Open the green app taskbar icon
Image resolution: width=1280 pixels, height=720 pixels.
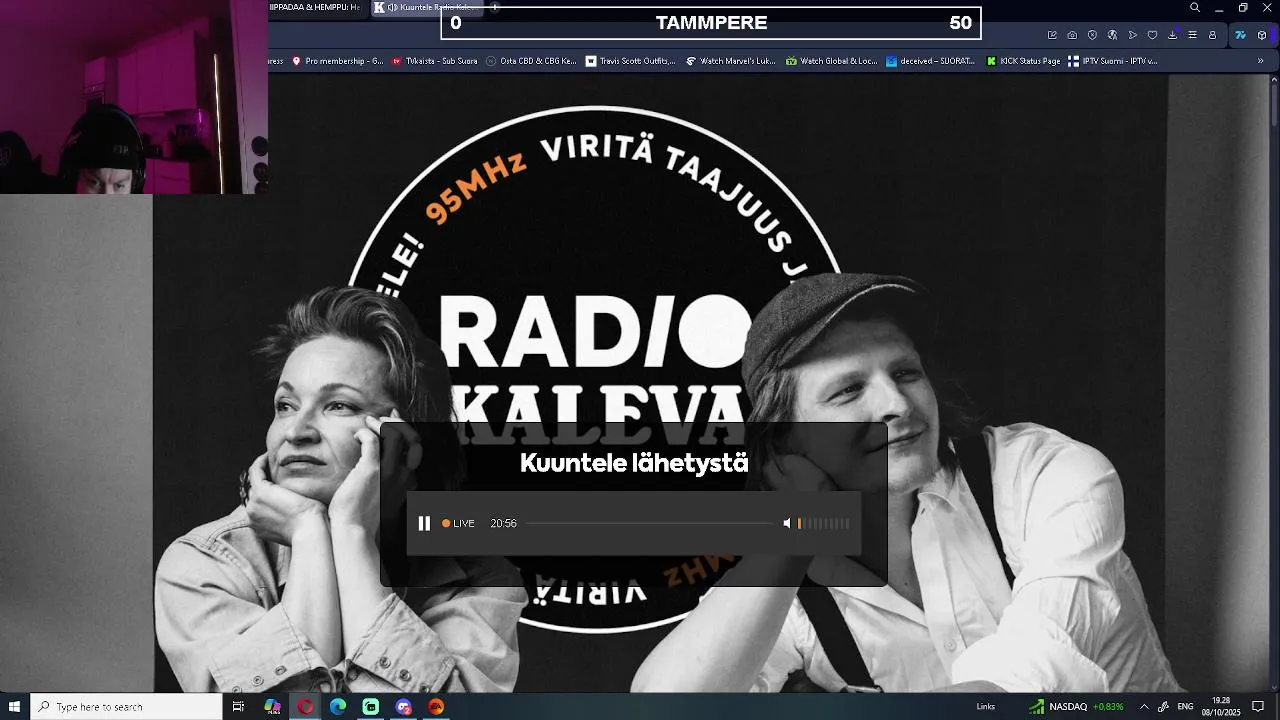pyautogui.click(x=371, y=706)
